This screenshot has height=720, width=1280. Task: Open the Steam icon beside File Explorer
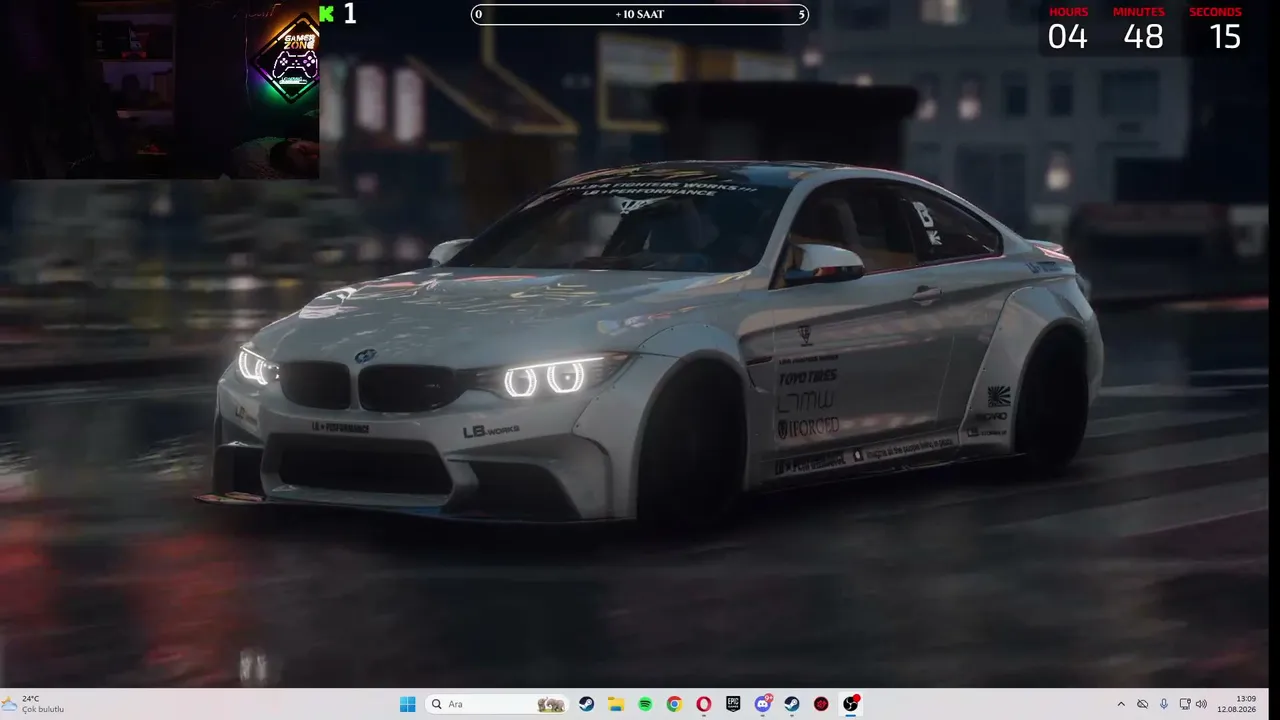tap(587, 704)
